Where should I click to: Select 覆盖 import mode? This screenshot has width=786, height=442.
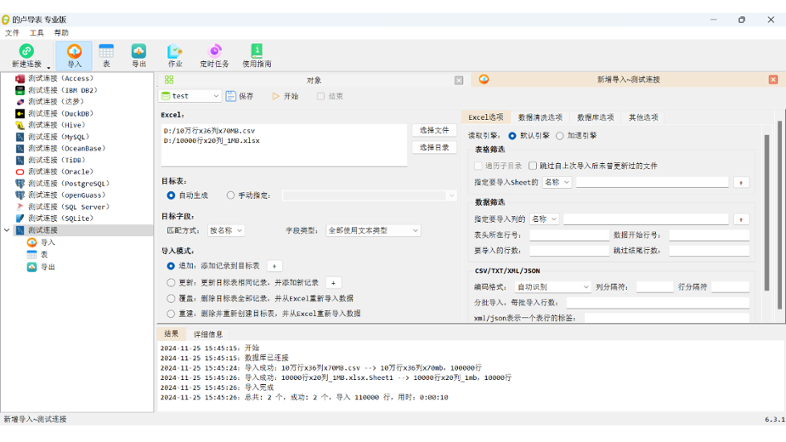click(171, 298)
